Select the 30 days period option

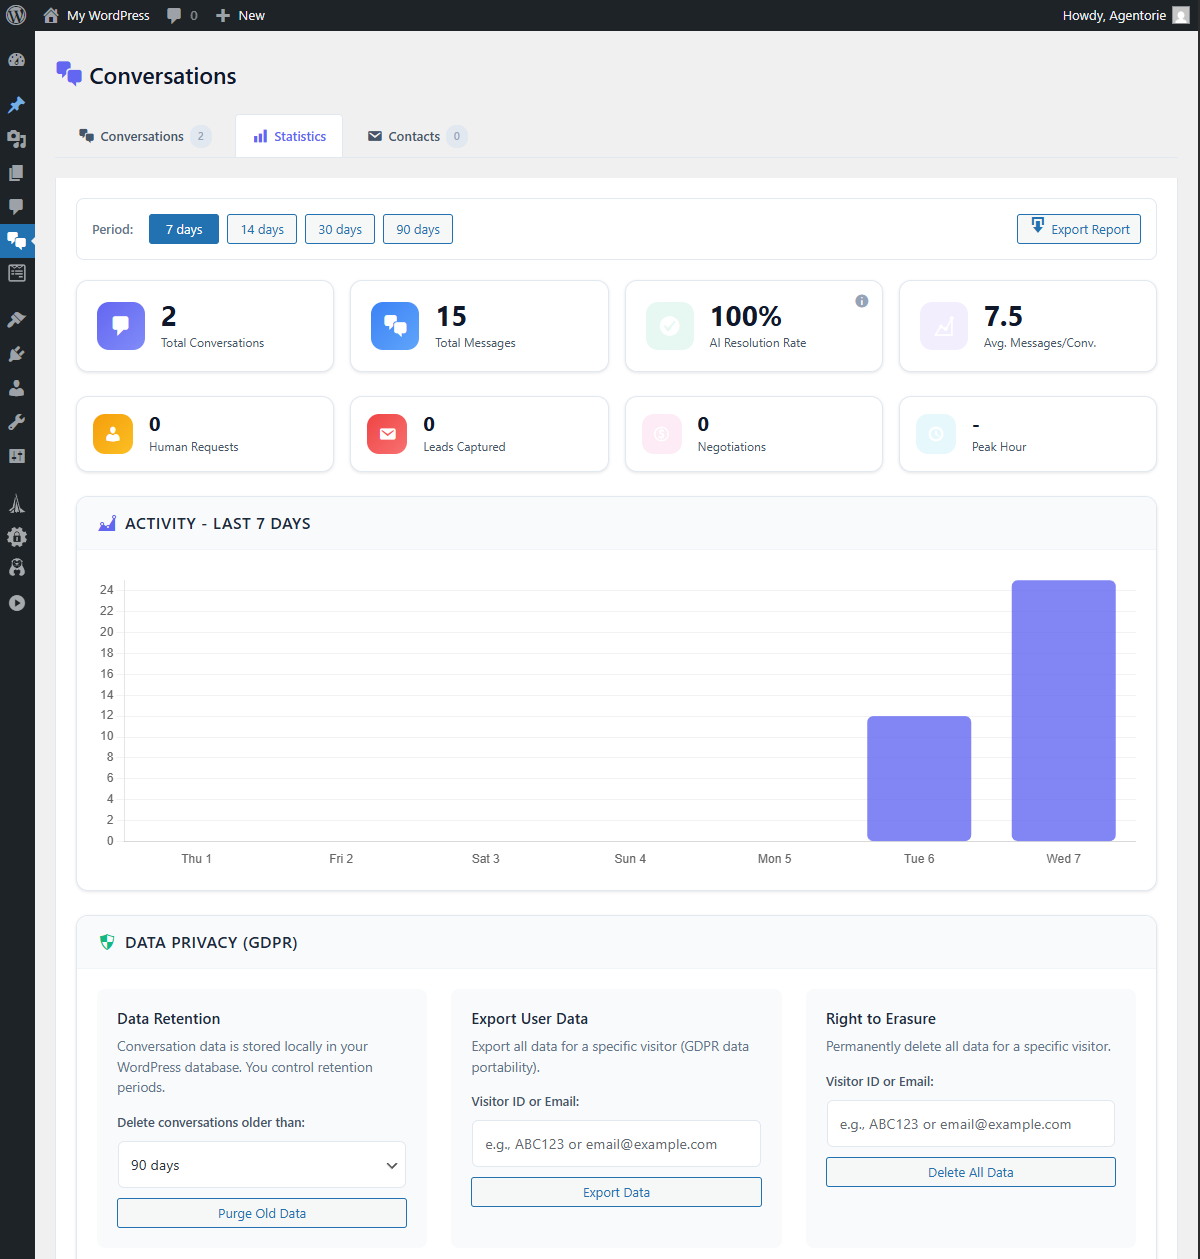tap(339, 229)
